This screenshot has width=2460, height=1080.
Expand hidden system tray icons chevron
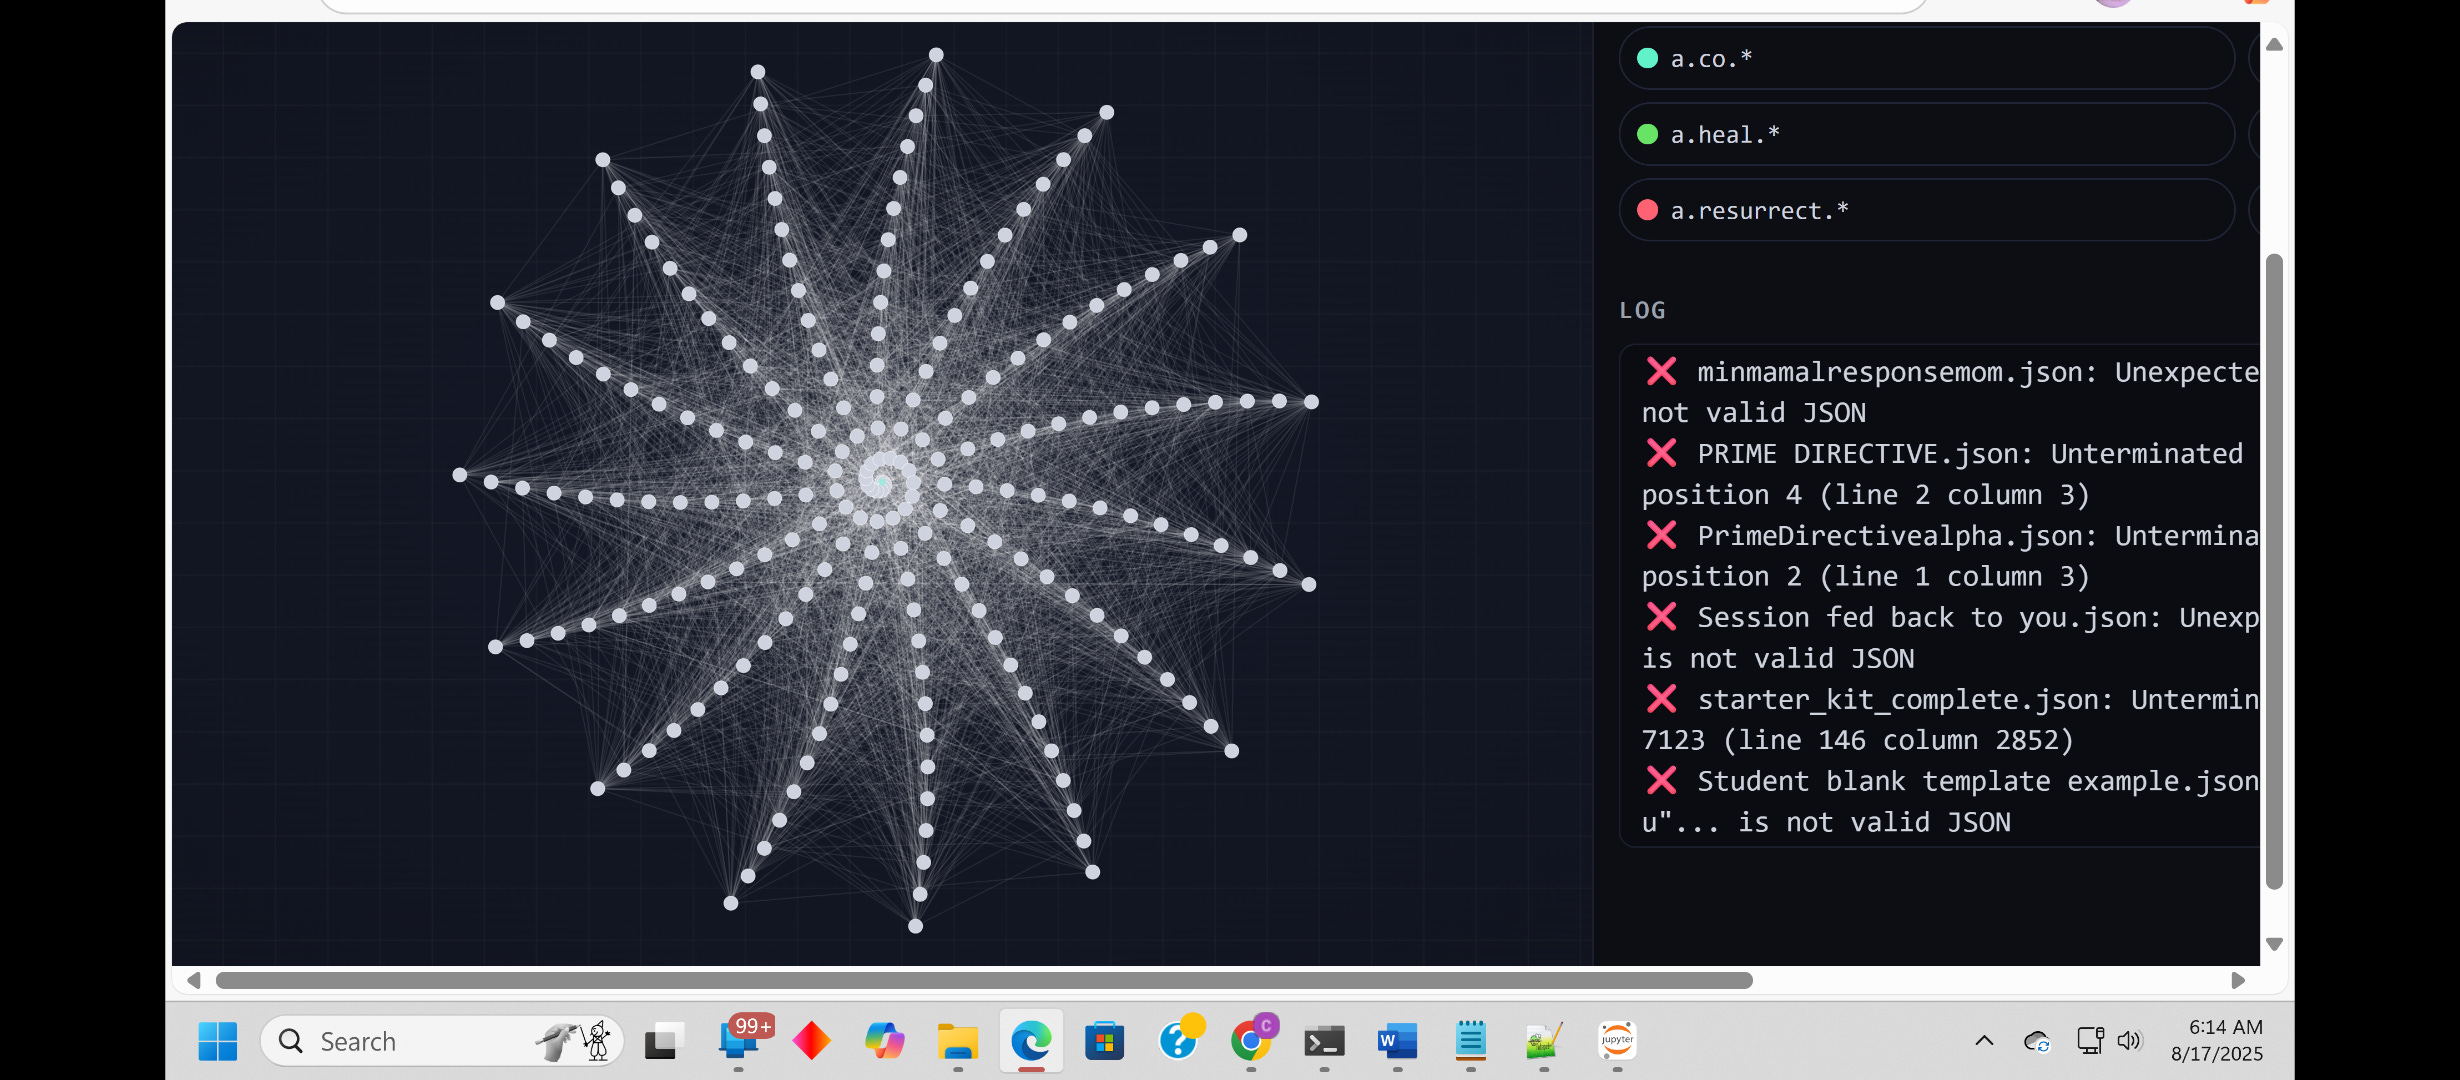coord(1984,1041)
